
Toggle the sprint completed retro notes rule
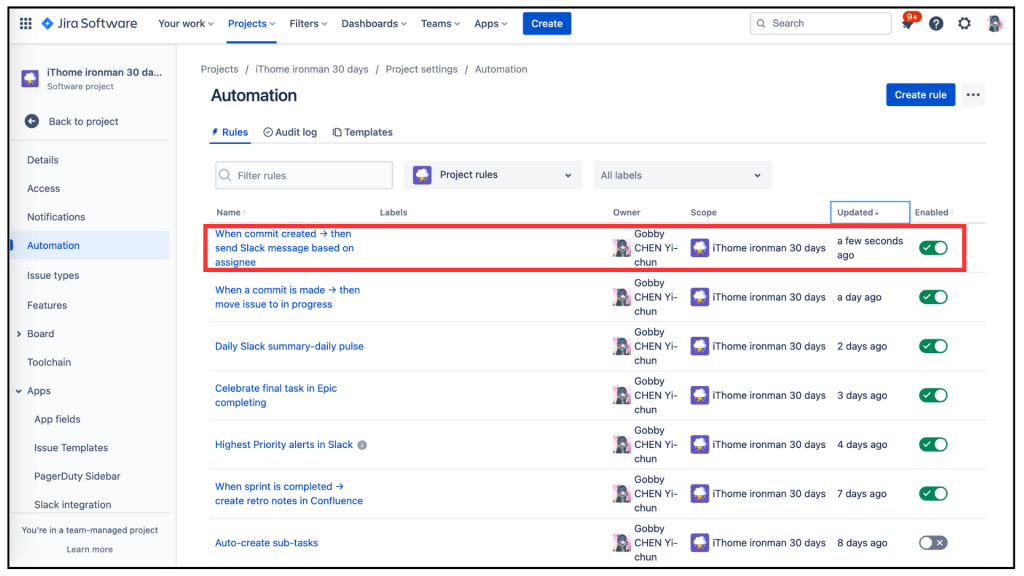click(933, 494)
